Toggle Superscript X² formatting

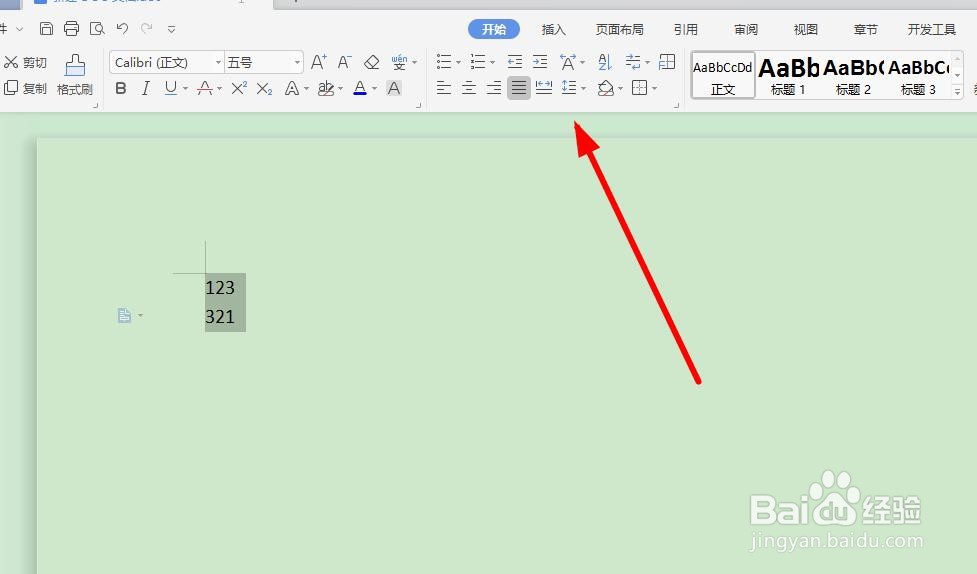pyautogui.click(x=239, y=88)
